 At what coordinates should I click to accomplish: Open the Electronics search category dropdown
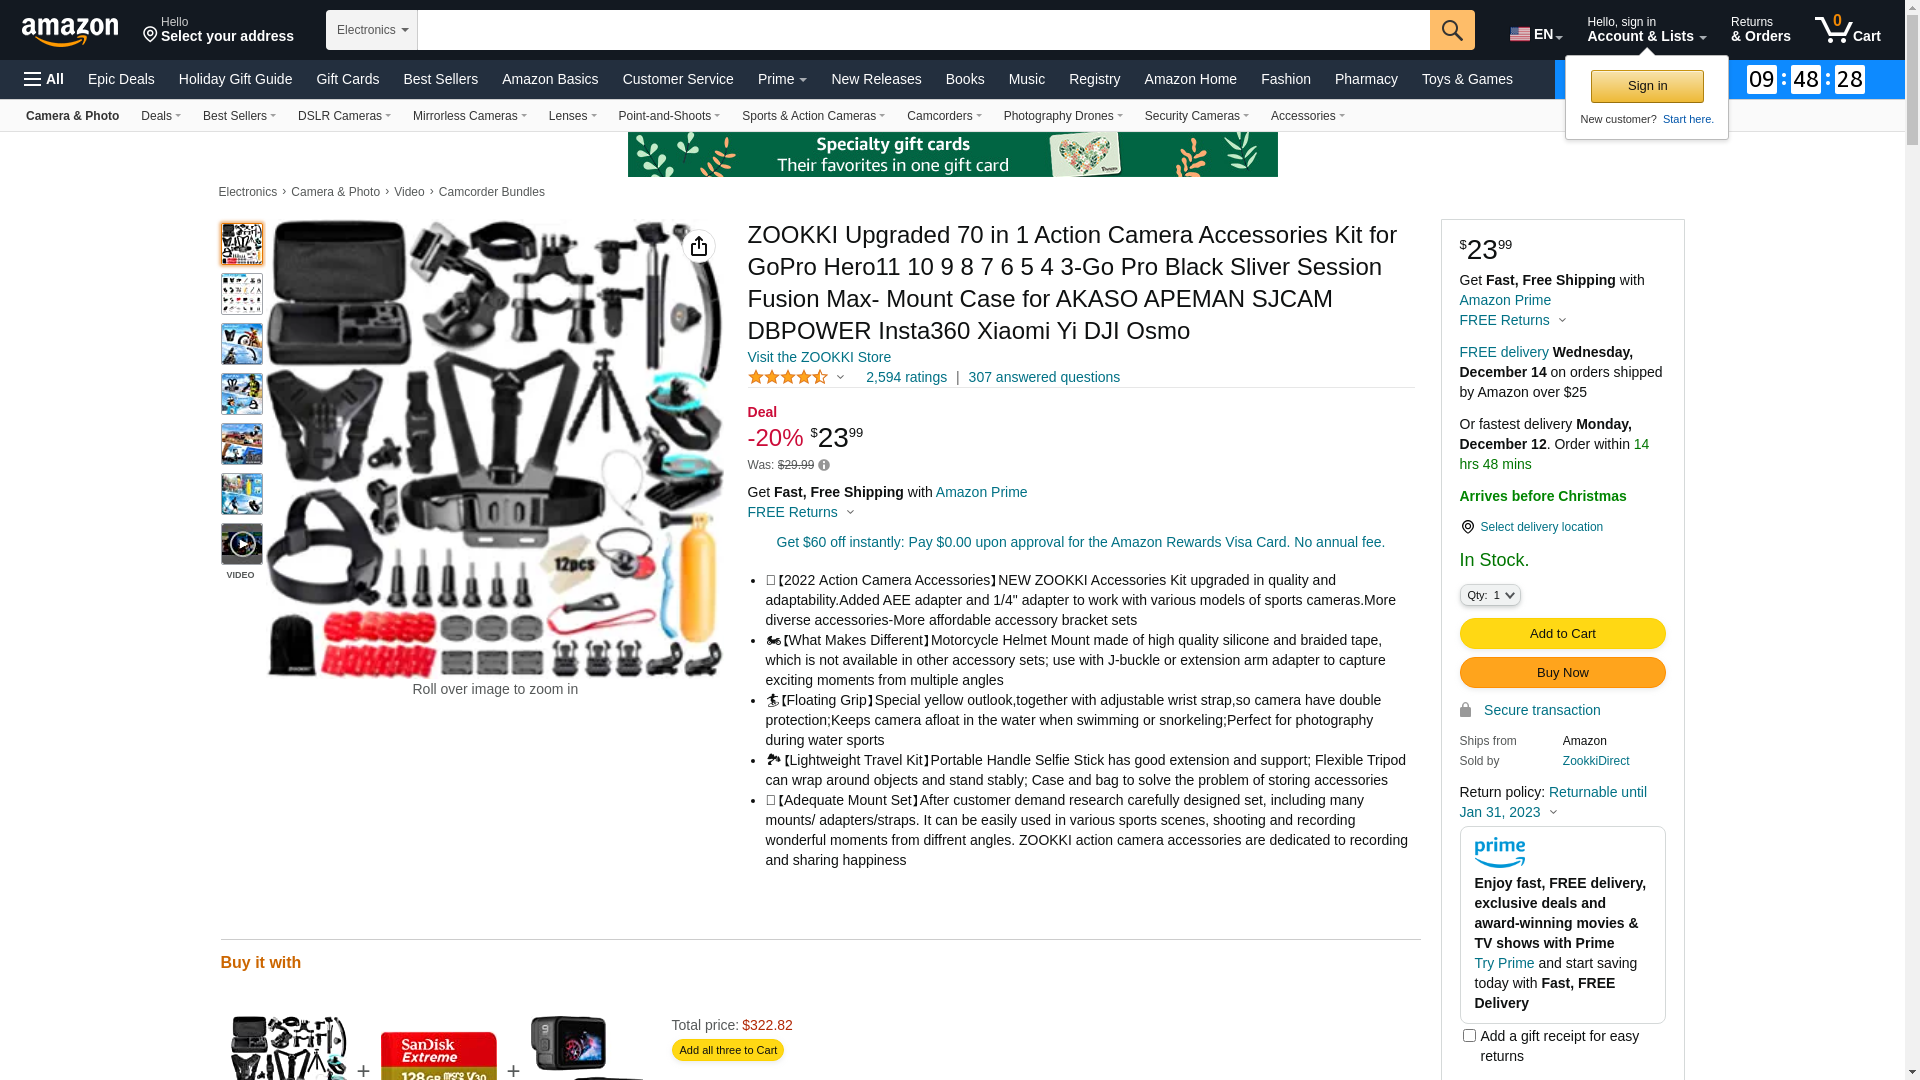(x=372, y=30)
